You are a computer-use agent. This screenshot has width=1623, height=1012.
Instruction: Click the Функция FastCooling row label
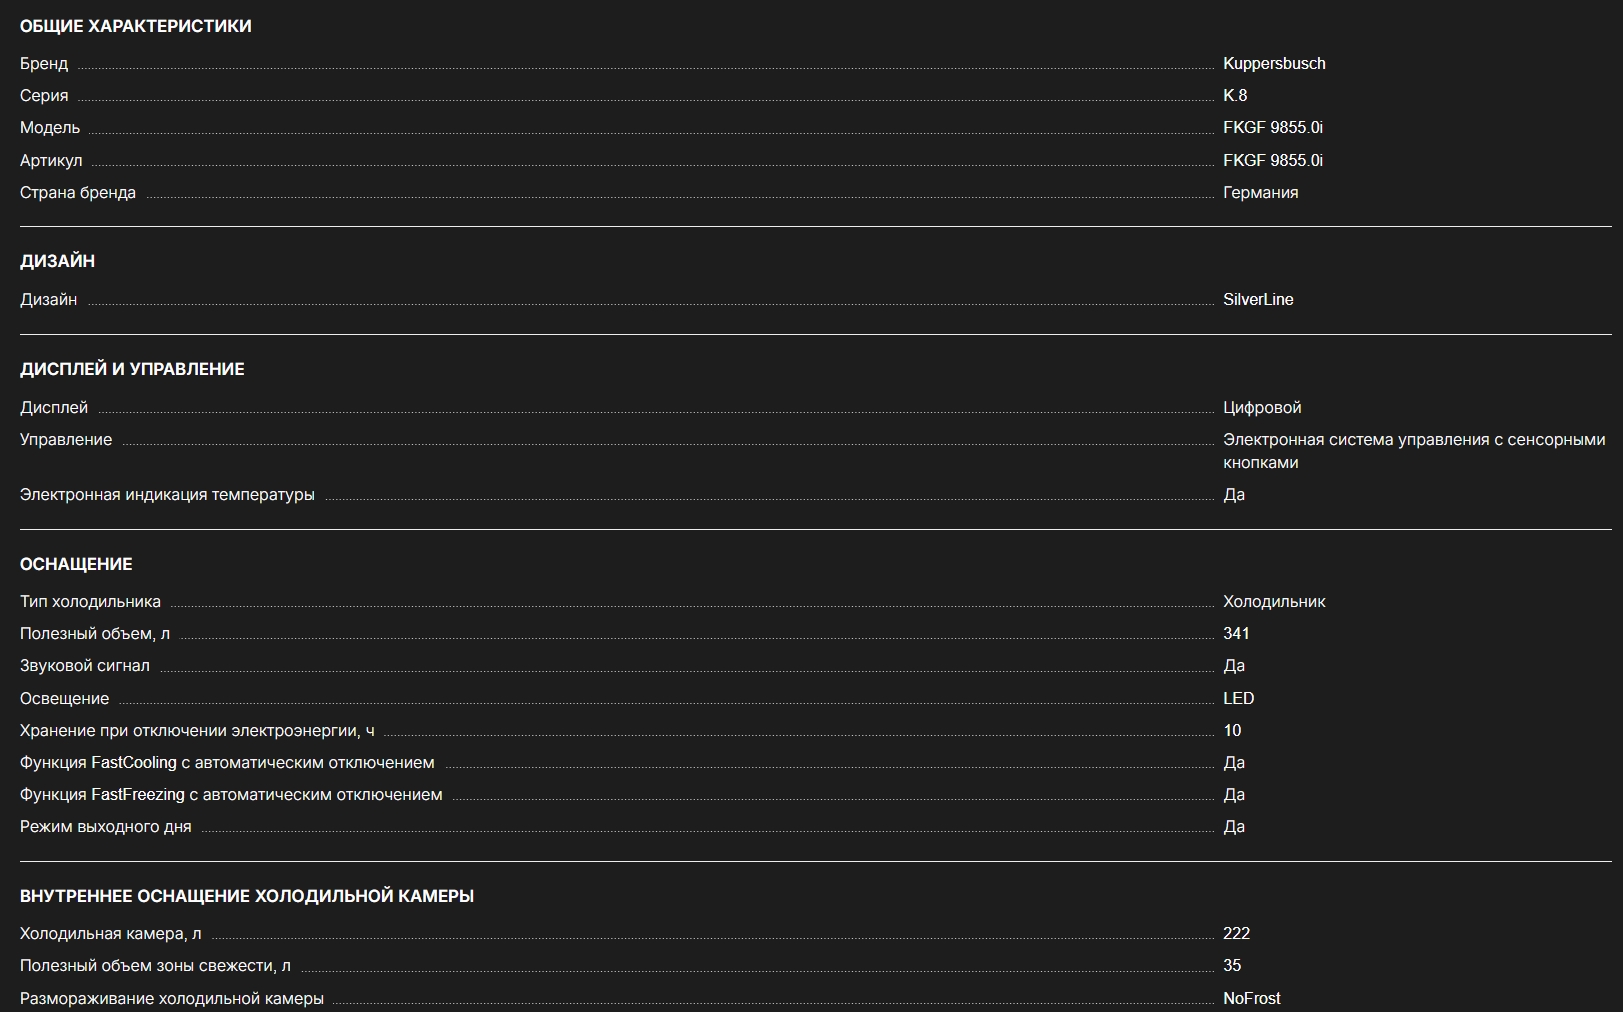click(x=227, y=762)
